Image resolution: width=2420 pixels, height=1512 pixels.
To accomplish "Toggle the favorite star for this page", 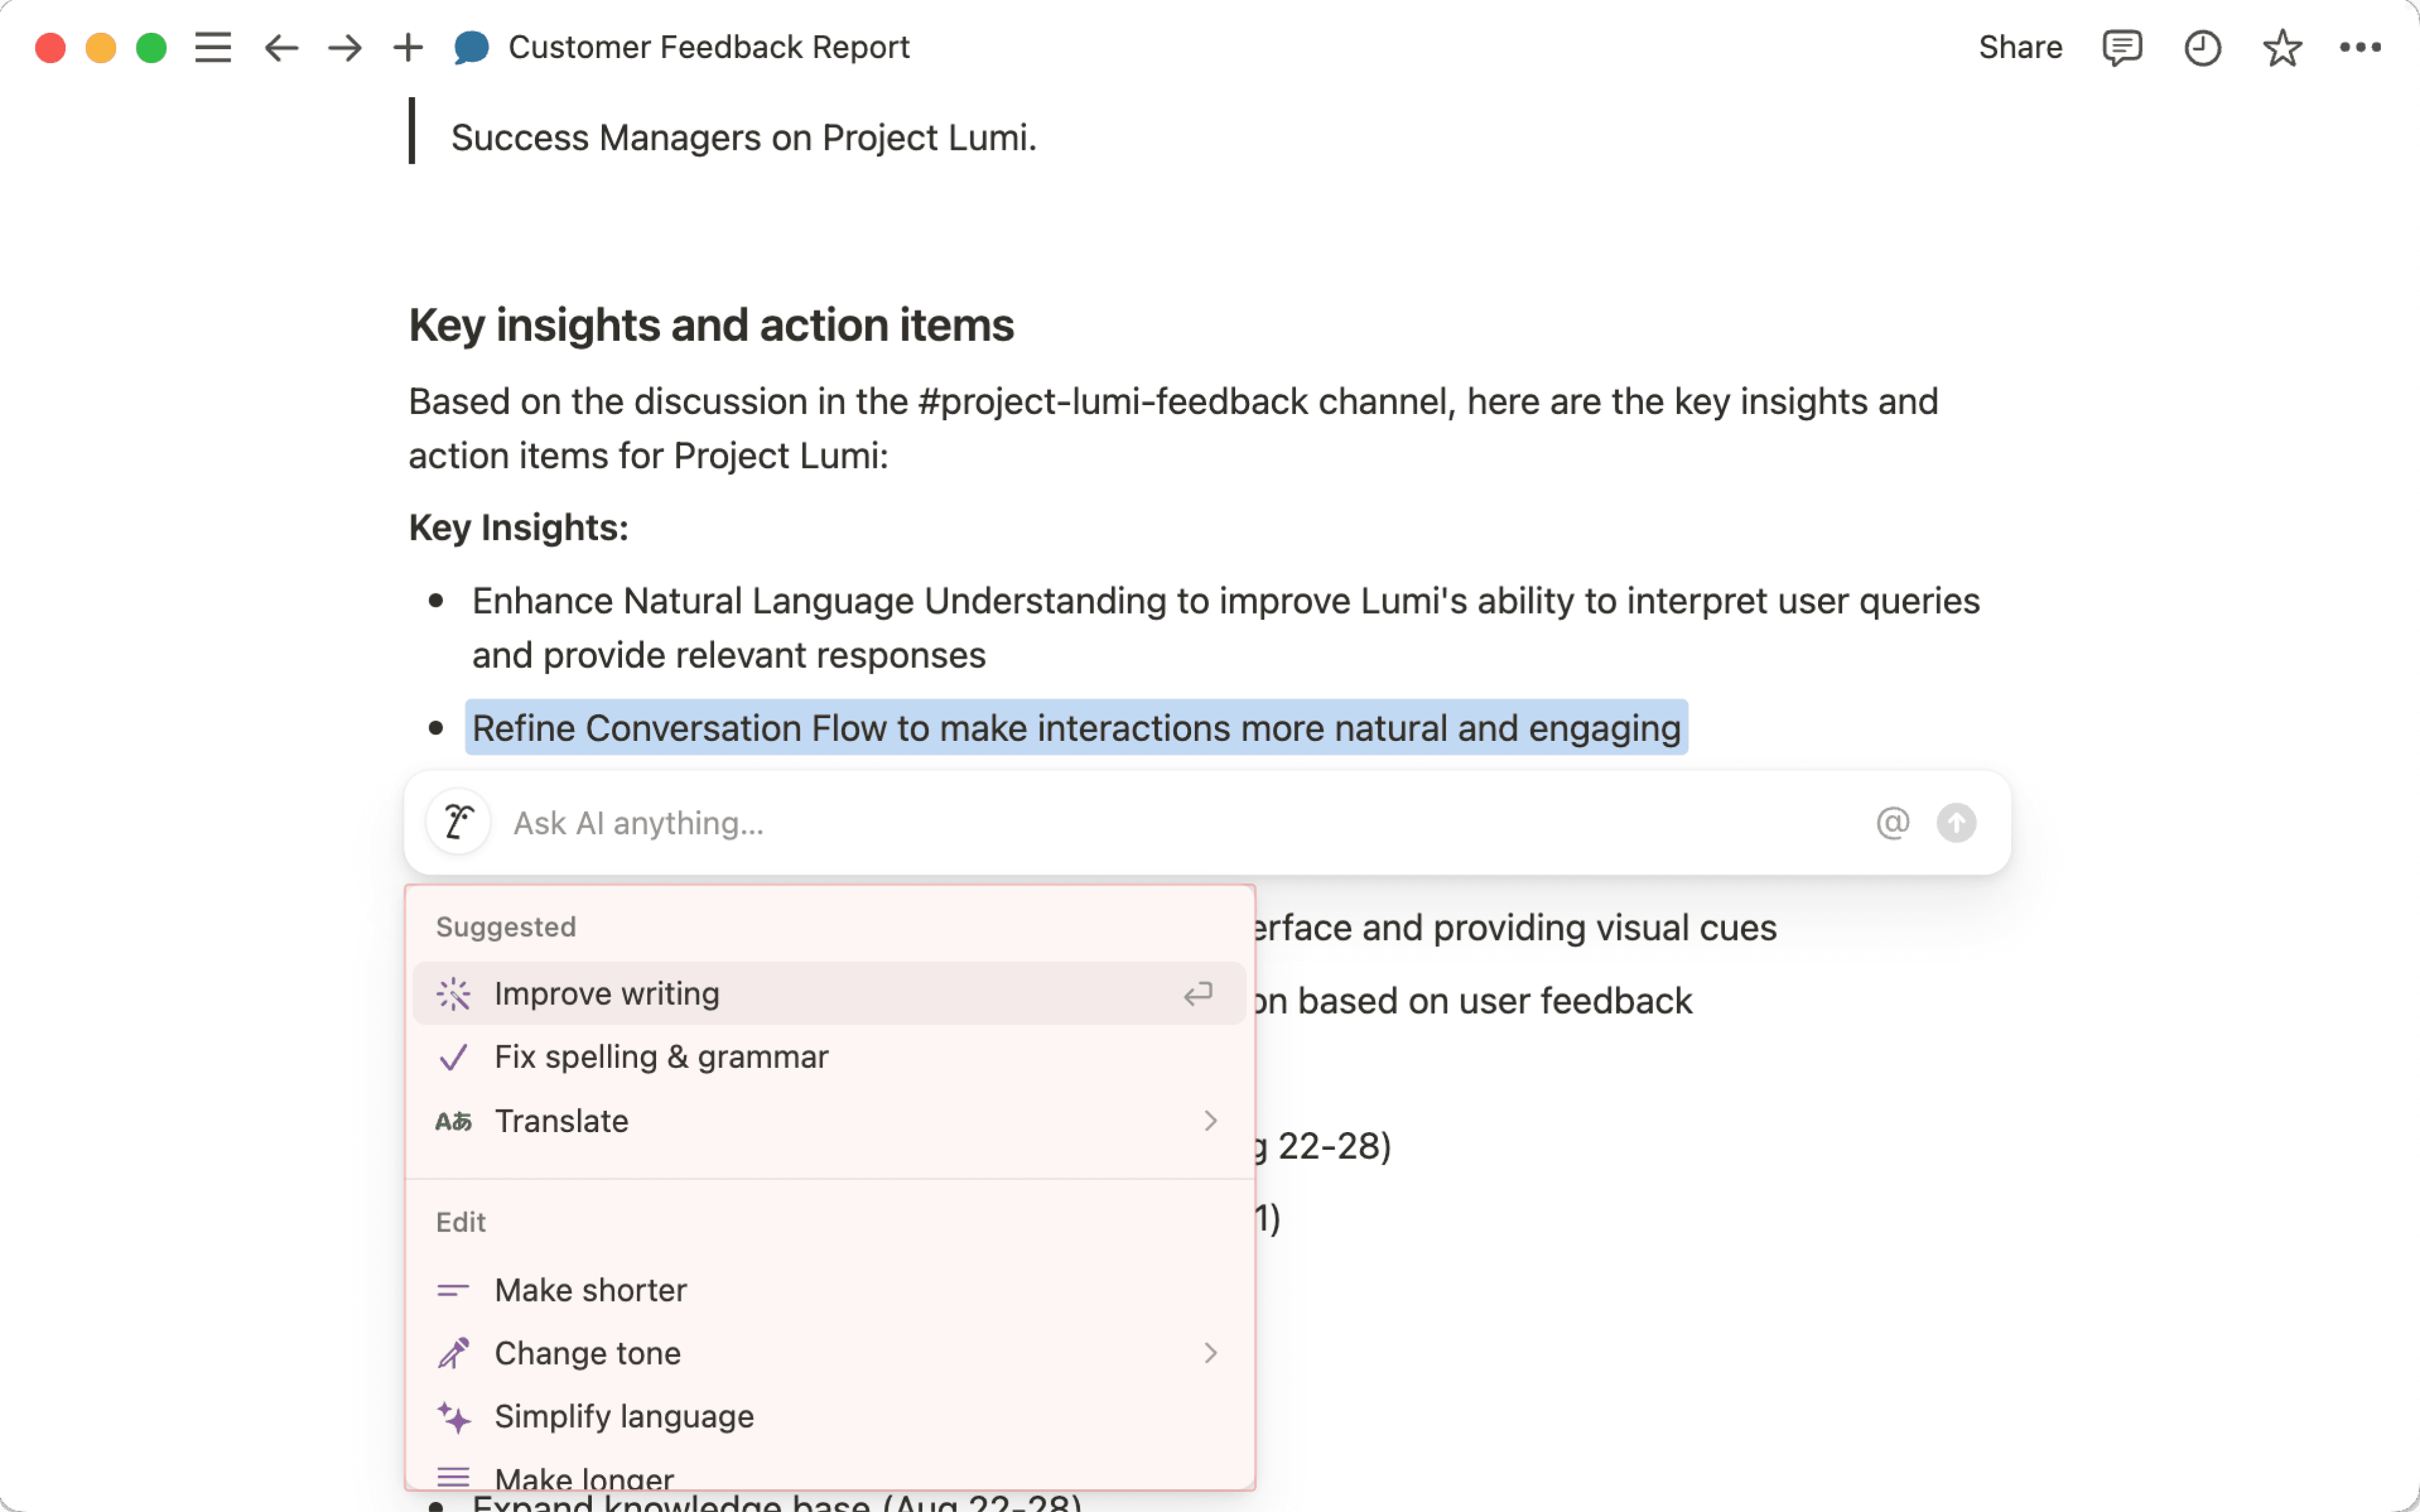I will 2282,47.
